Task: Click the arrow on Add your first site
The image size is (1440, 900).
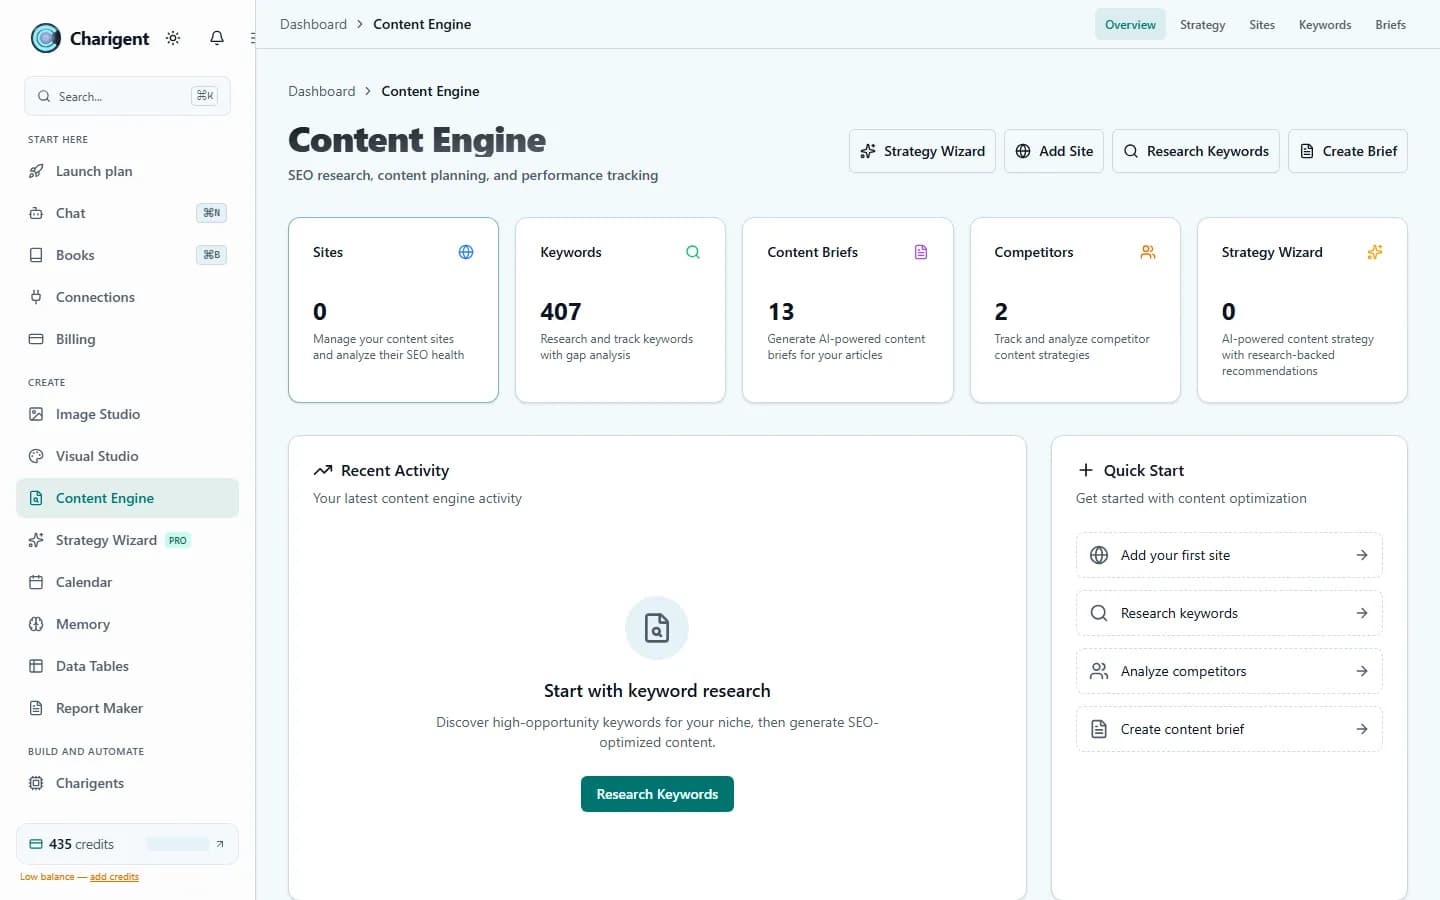Action: (1362, 555)
